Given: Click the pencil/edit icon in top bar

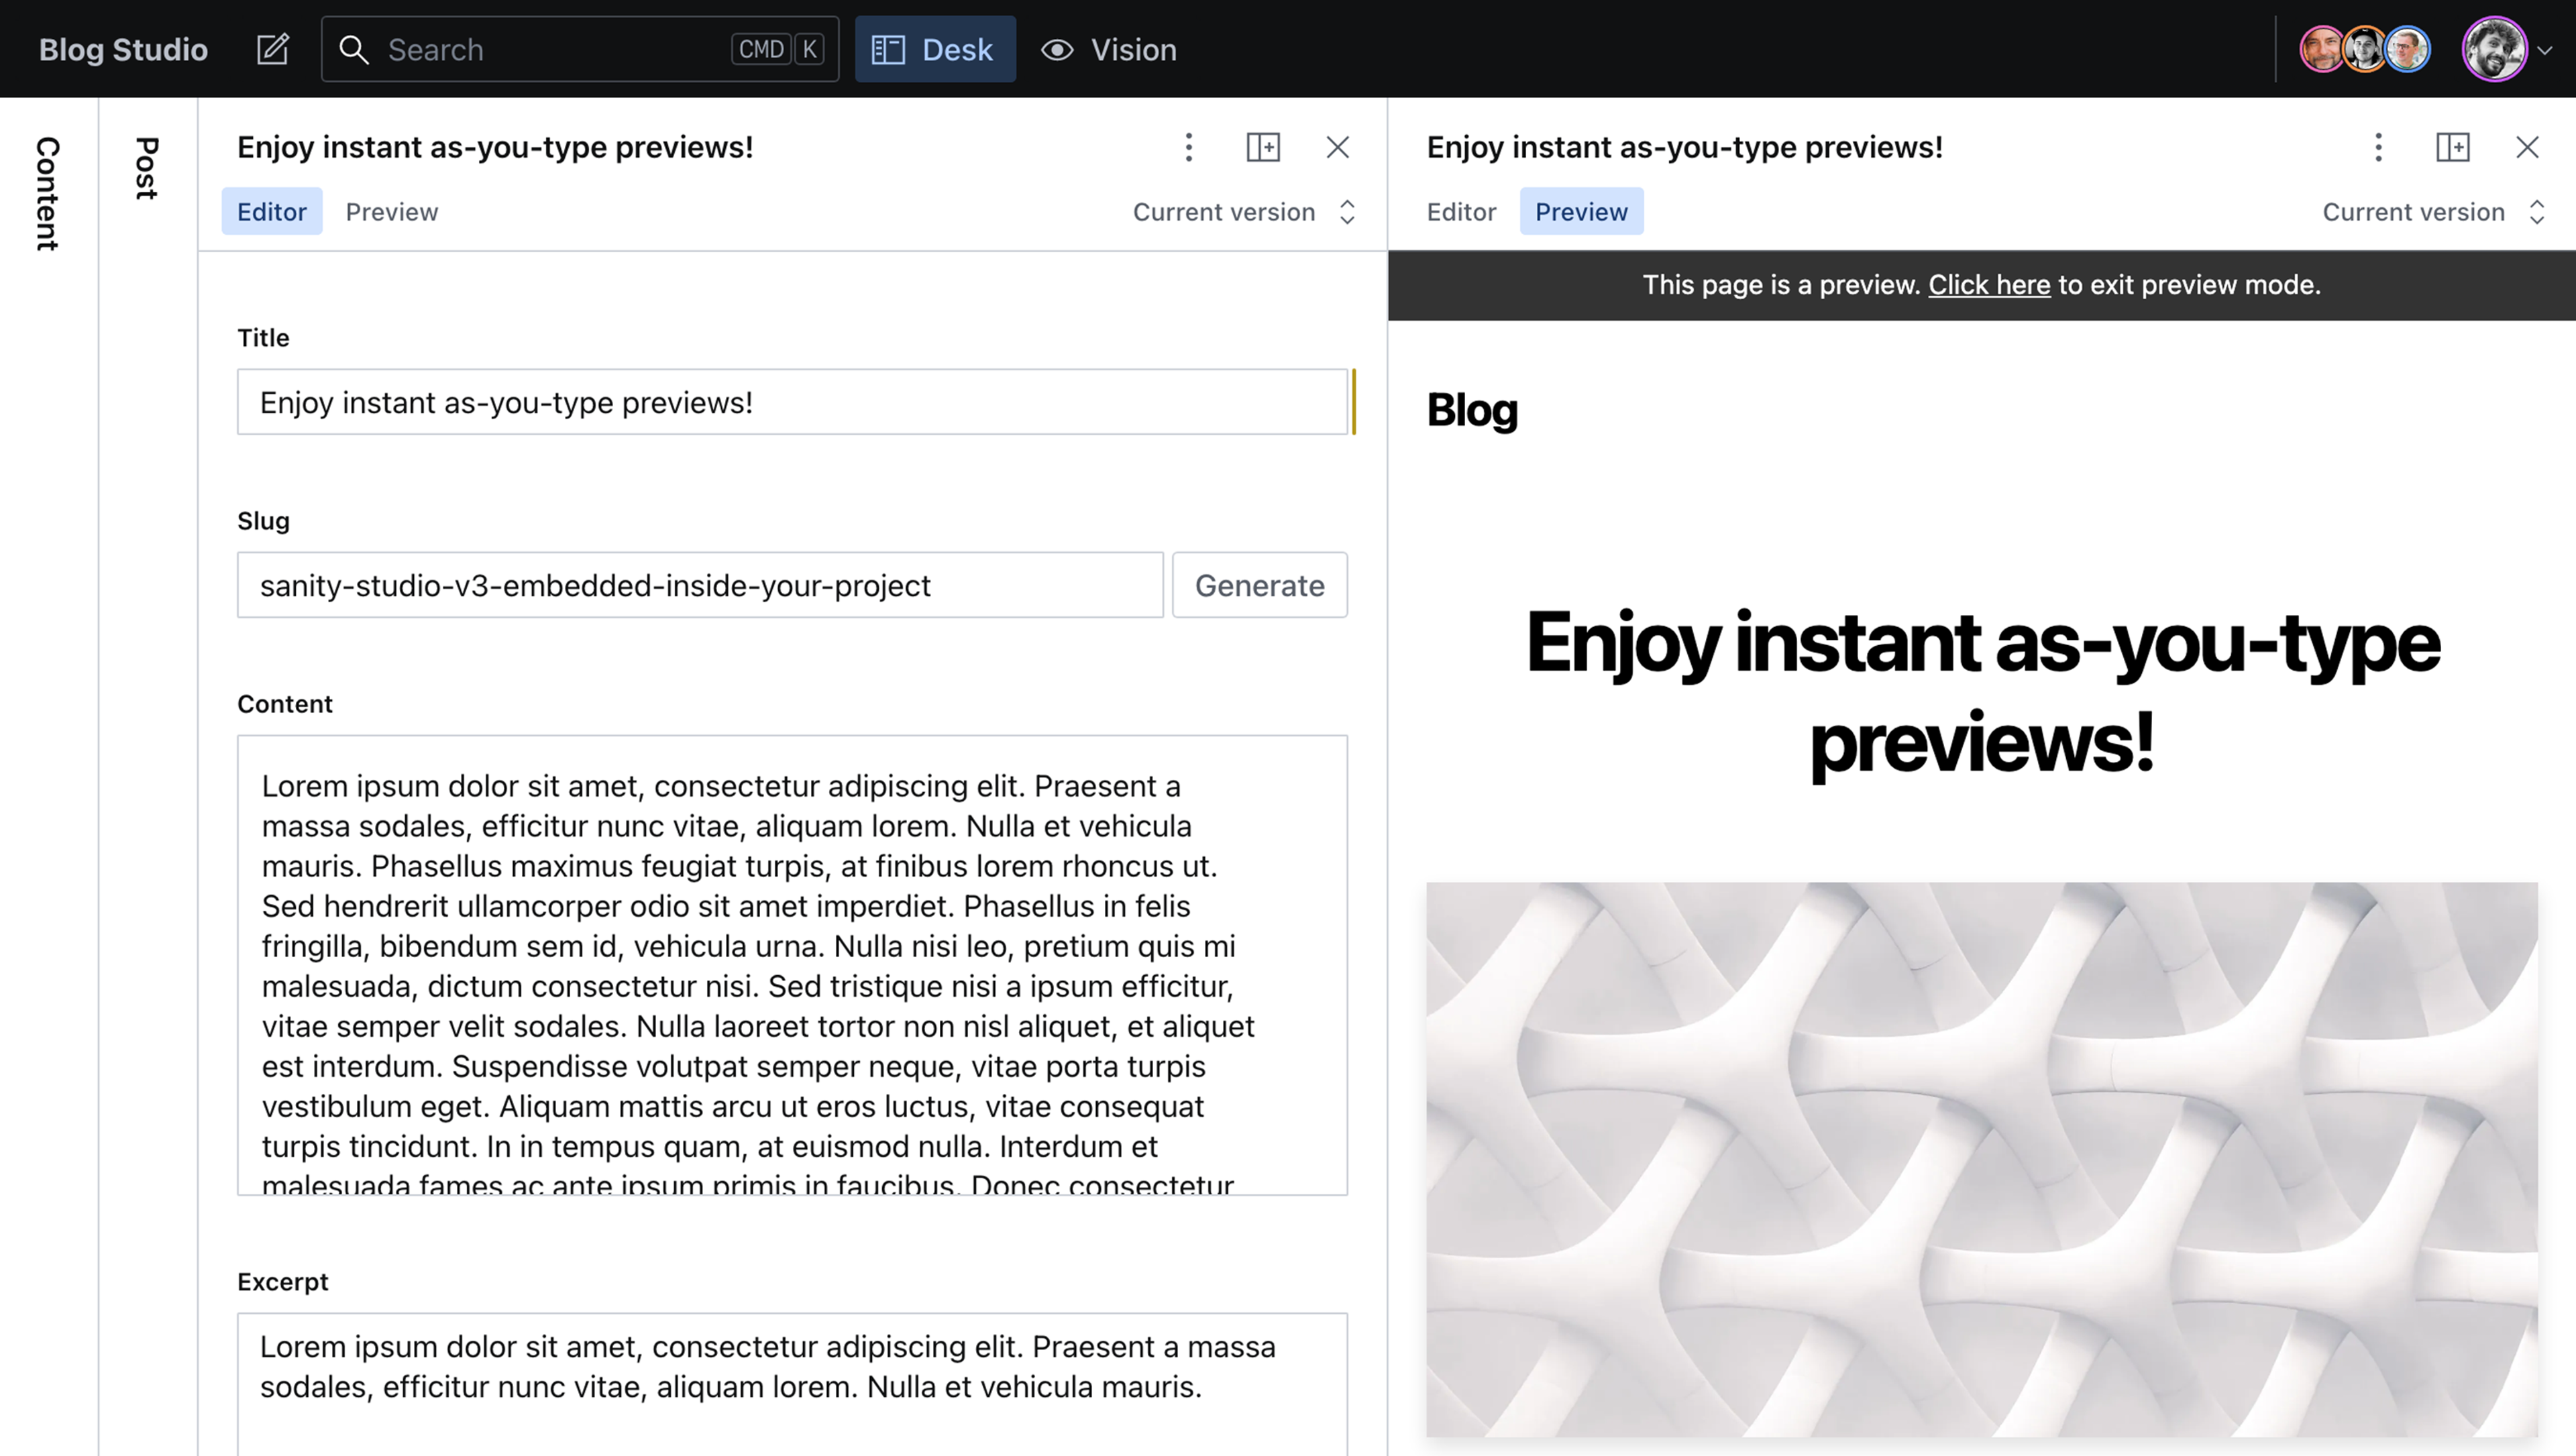Looking at the screenshot, I should click(272, 48).
